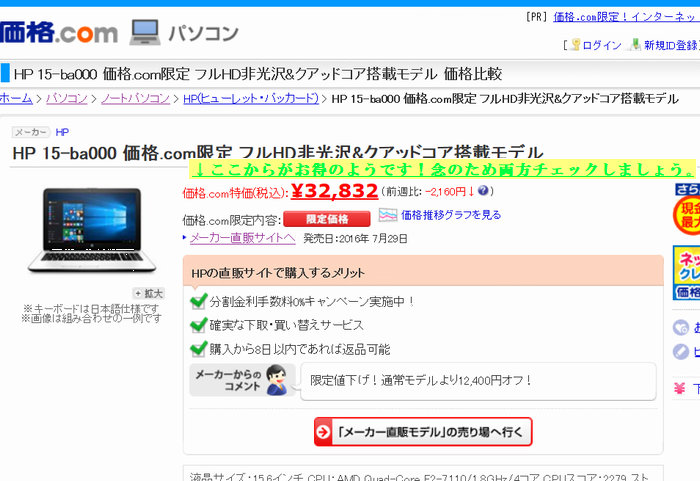Click the ネット クレ banner on right
This screenshot has height=481, width=700.
pos(687,272)
